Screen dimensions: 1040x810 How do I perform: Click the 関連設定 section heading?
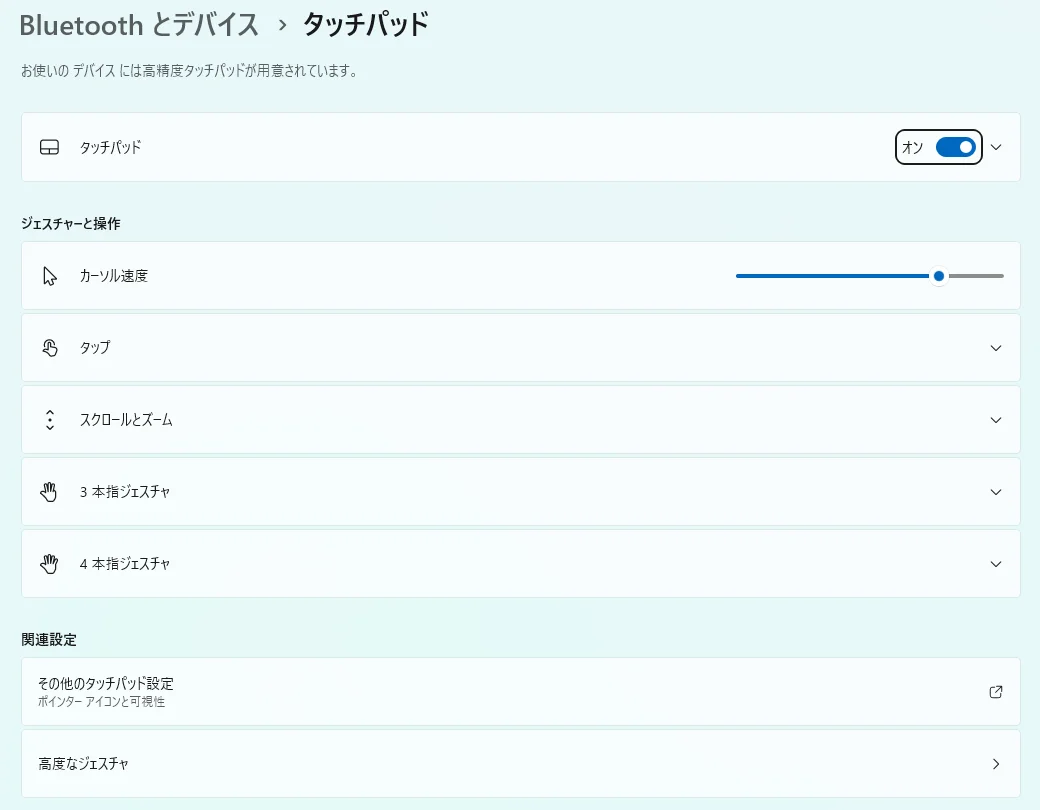[x=49, y=640]
